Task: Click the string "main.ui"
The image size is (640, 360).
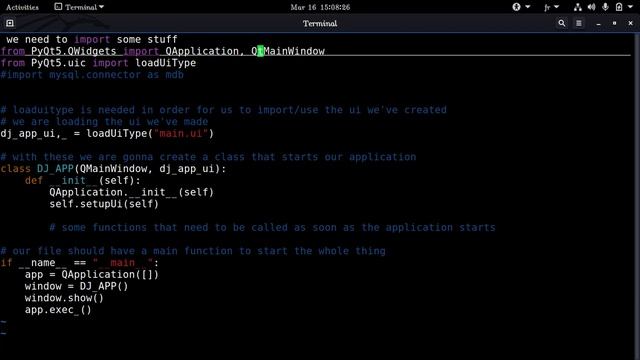Action: [x=181, y=133]
